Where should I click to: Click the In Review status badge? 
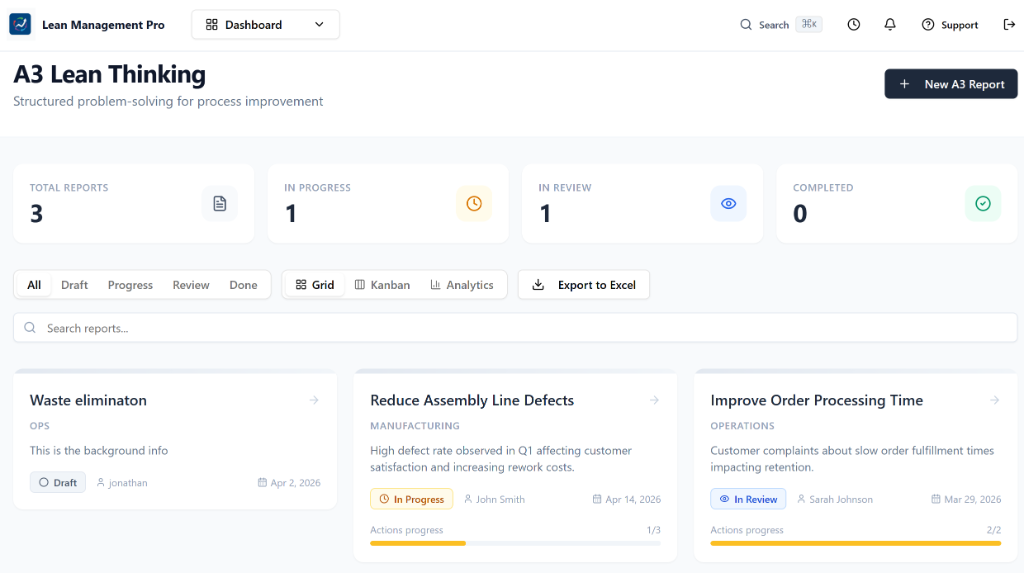click(x=748, y=499)
